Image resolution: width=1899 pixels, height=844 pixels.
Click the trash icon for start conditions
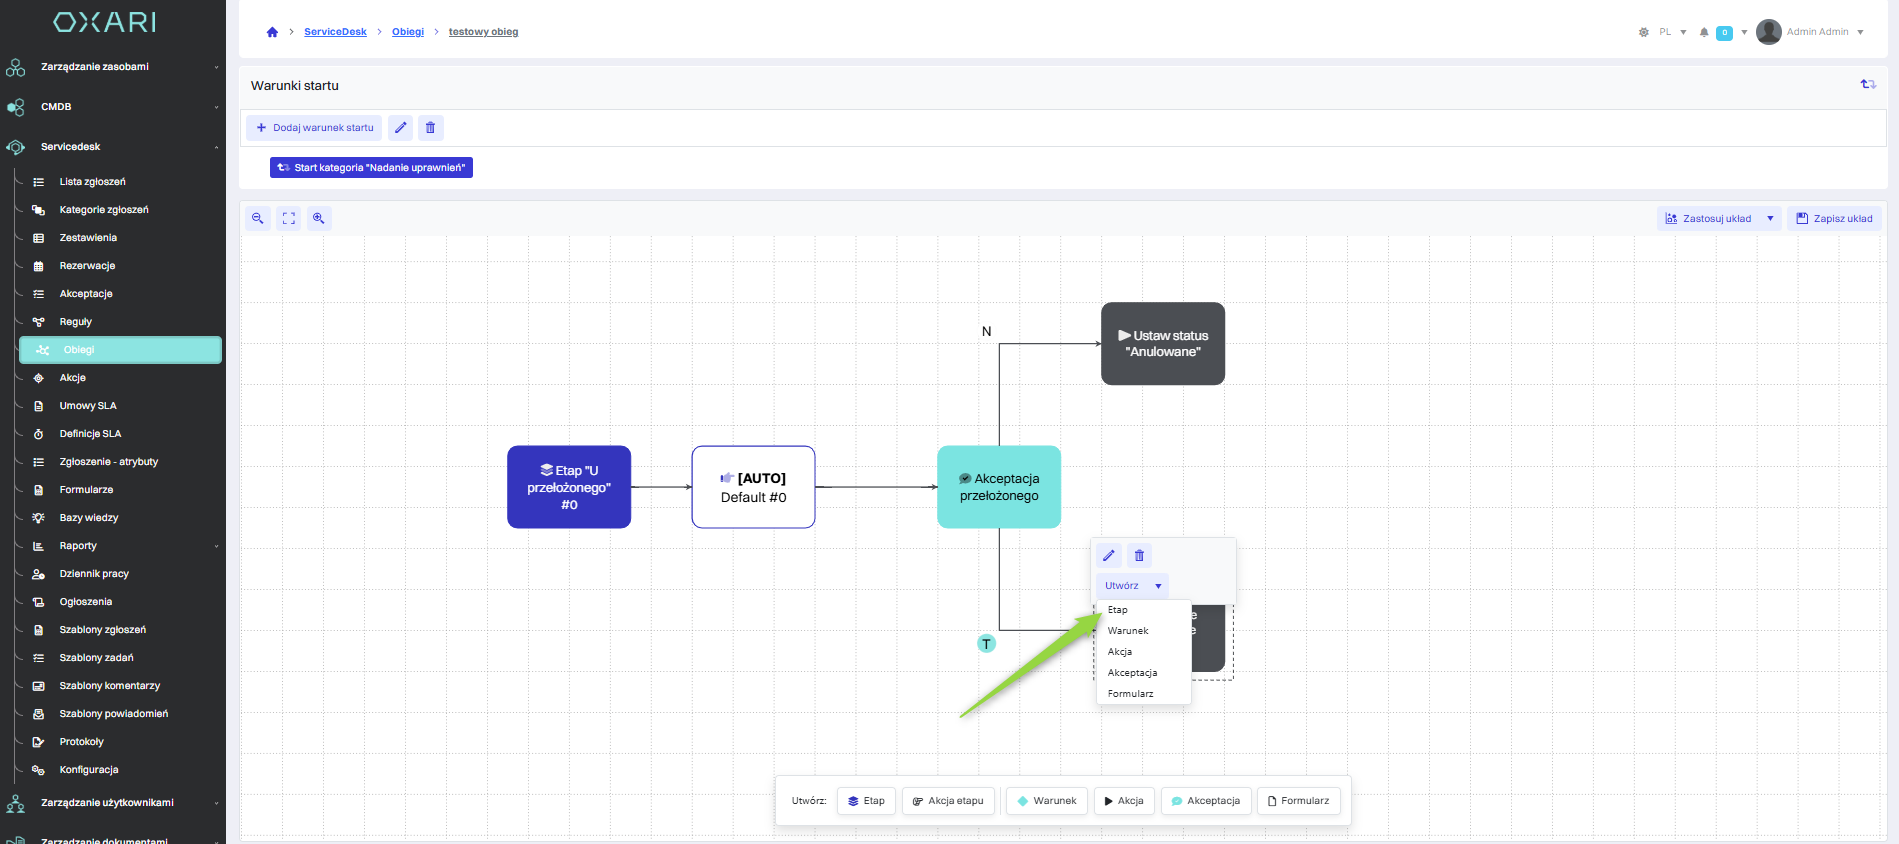[x=431, y=128]
